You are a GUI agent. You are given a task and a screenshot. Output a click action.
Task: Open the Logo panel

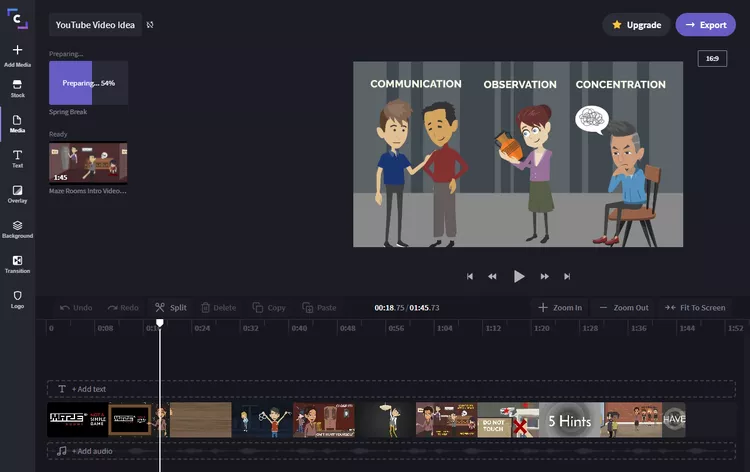(17, 299)
